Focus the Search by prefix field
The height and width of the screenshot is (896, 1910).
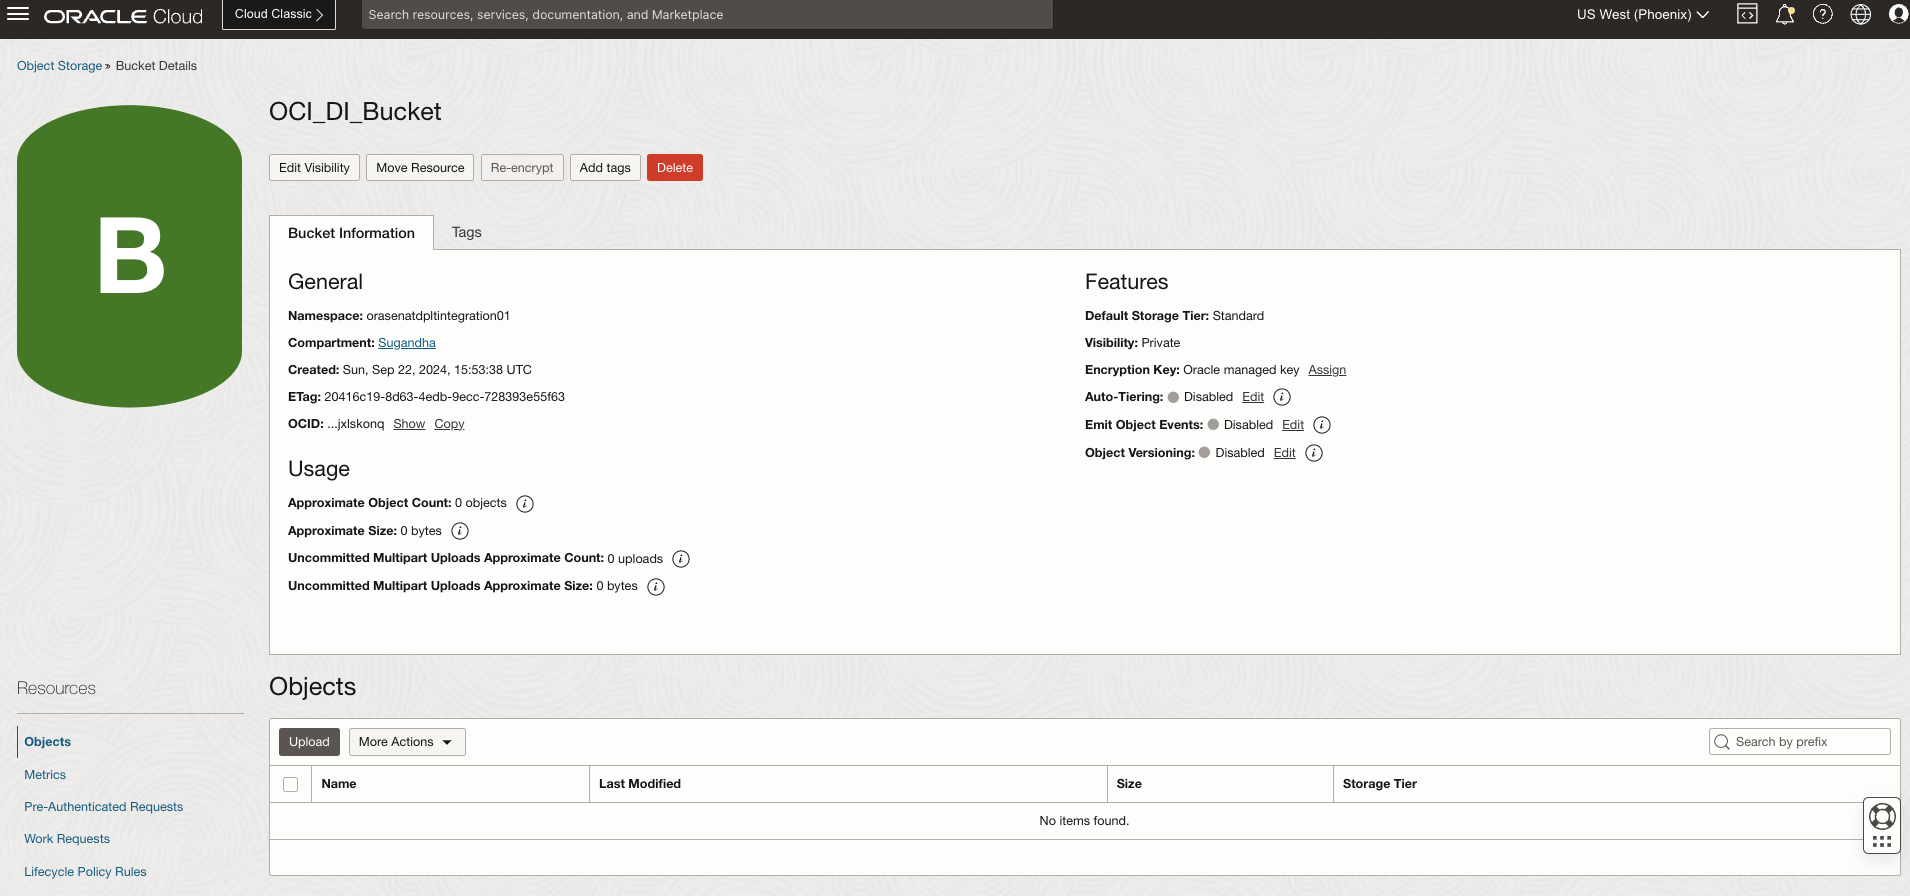(1800, 742)
